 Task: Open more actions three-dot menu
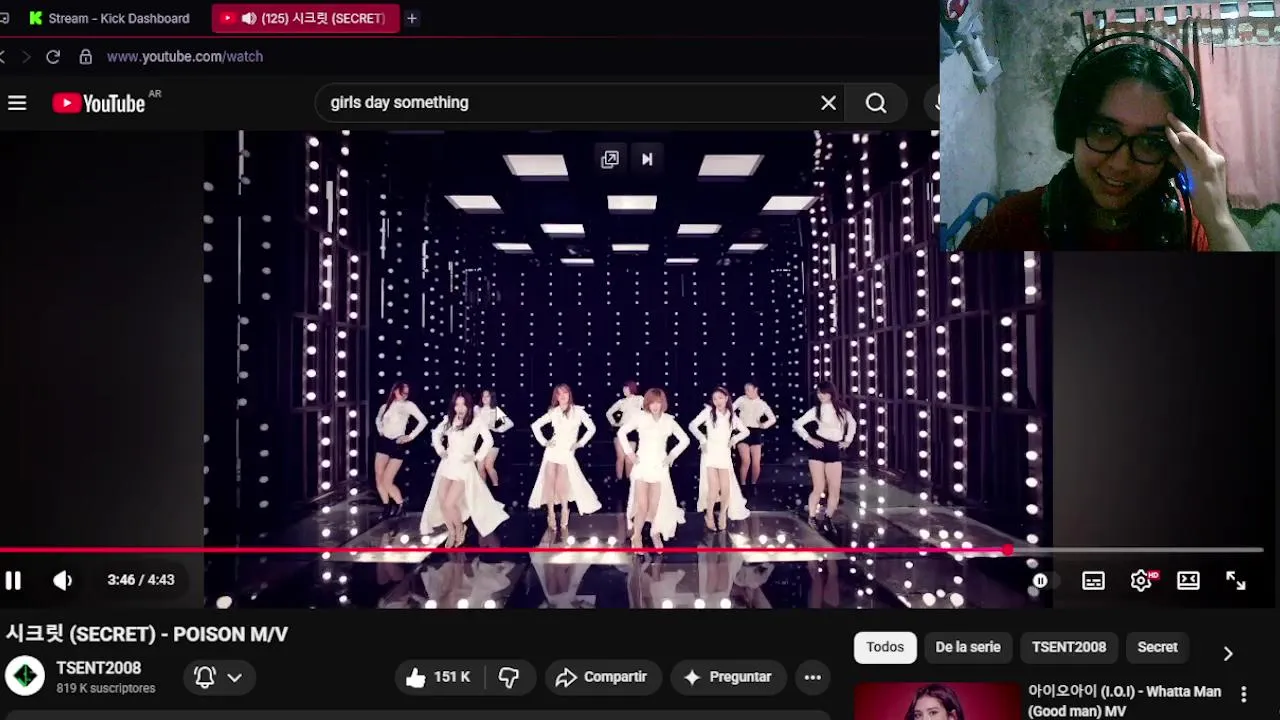813,677
